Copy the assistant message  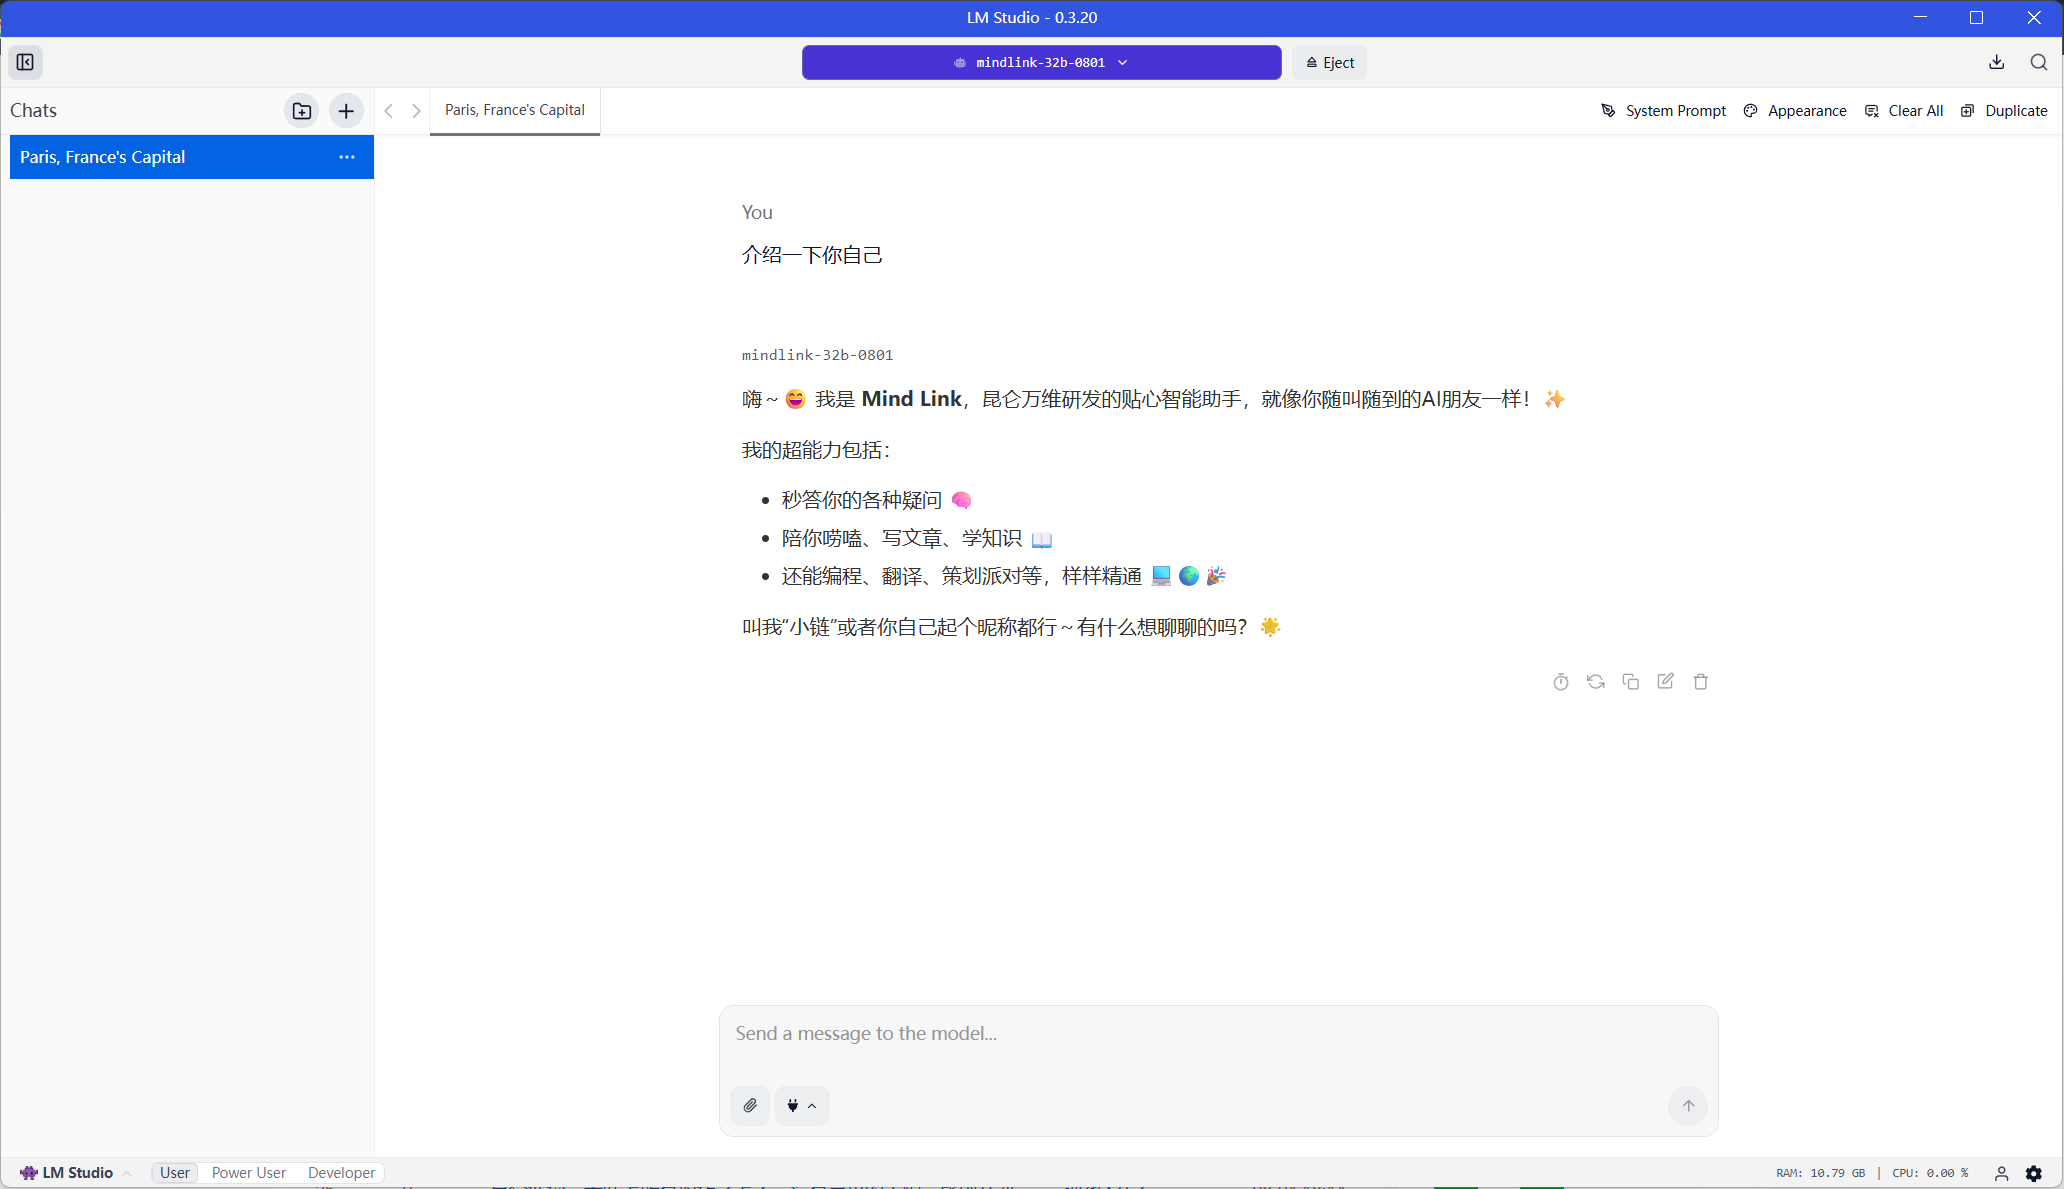coord(1630,682)
